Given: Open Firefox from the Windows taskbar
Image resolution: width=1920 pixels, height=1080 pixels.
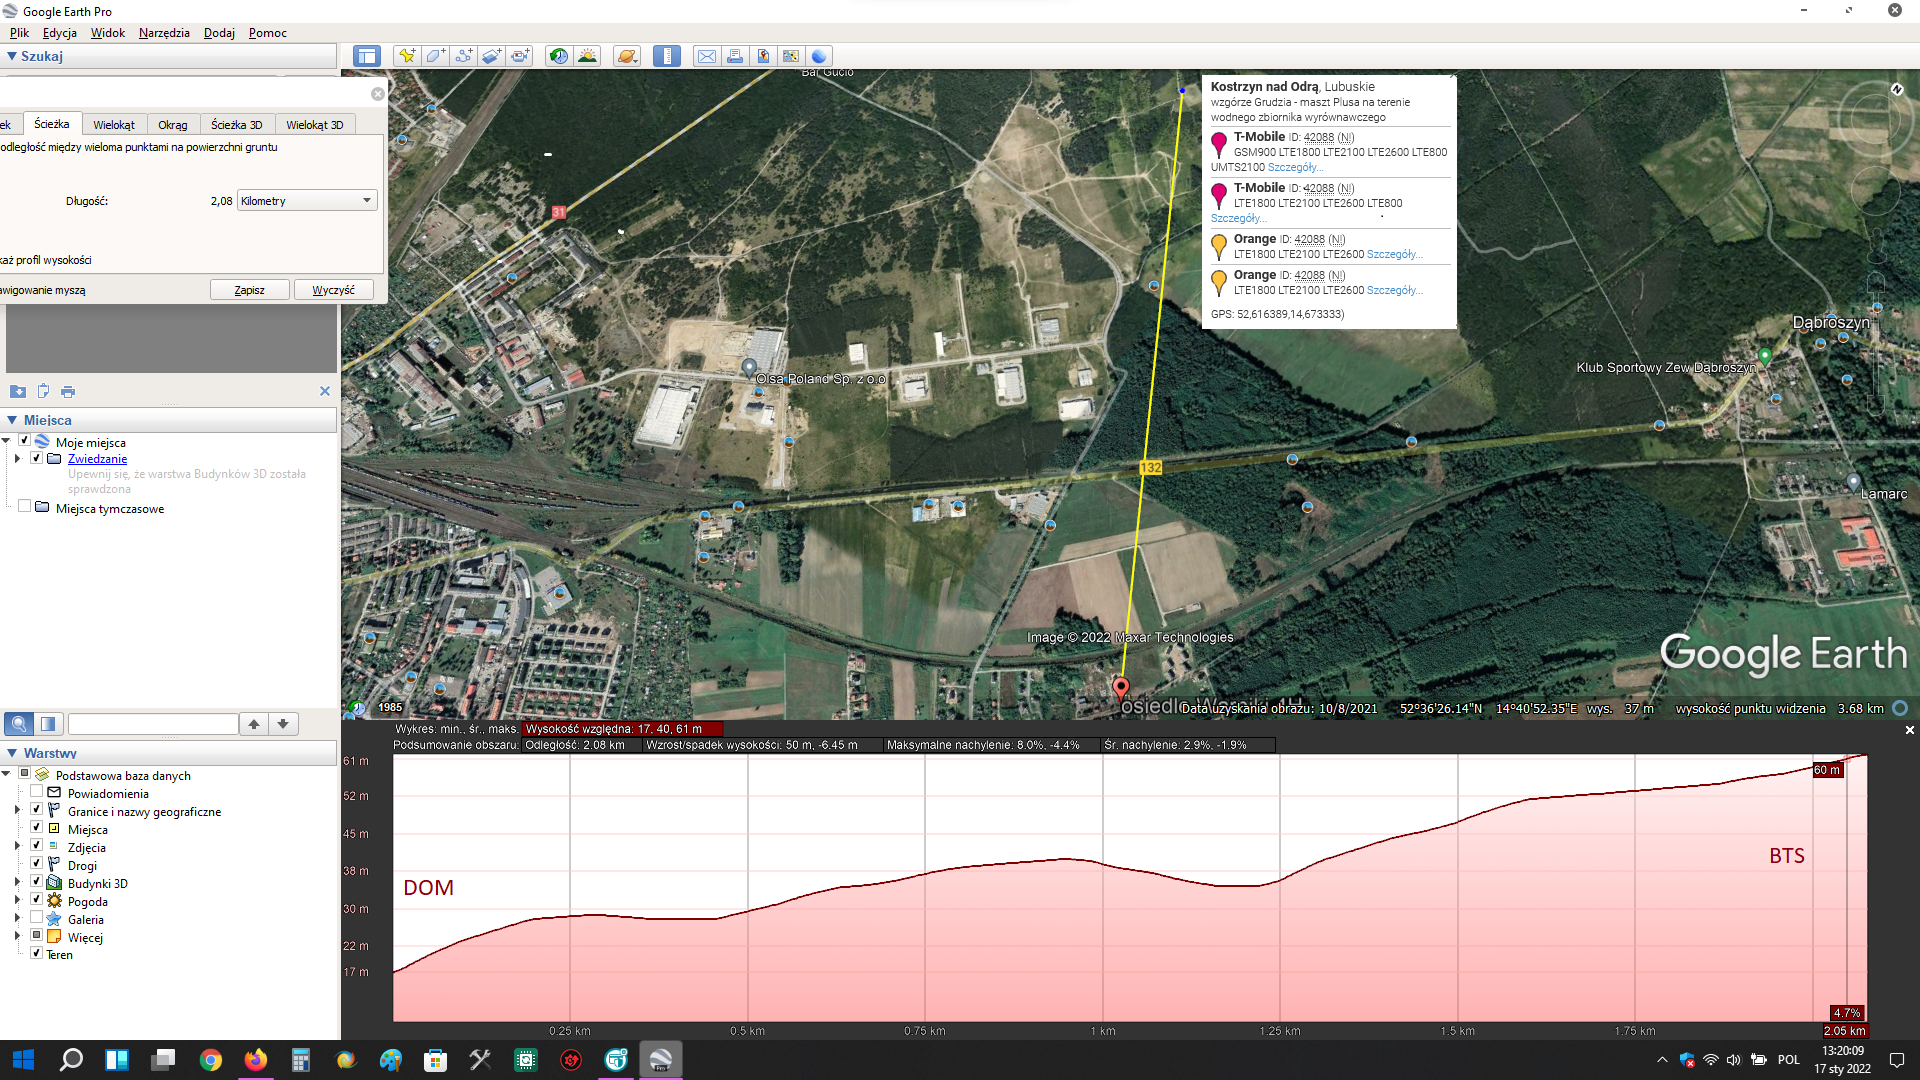Looking at the screenshot, I should [256, 1060].
